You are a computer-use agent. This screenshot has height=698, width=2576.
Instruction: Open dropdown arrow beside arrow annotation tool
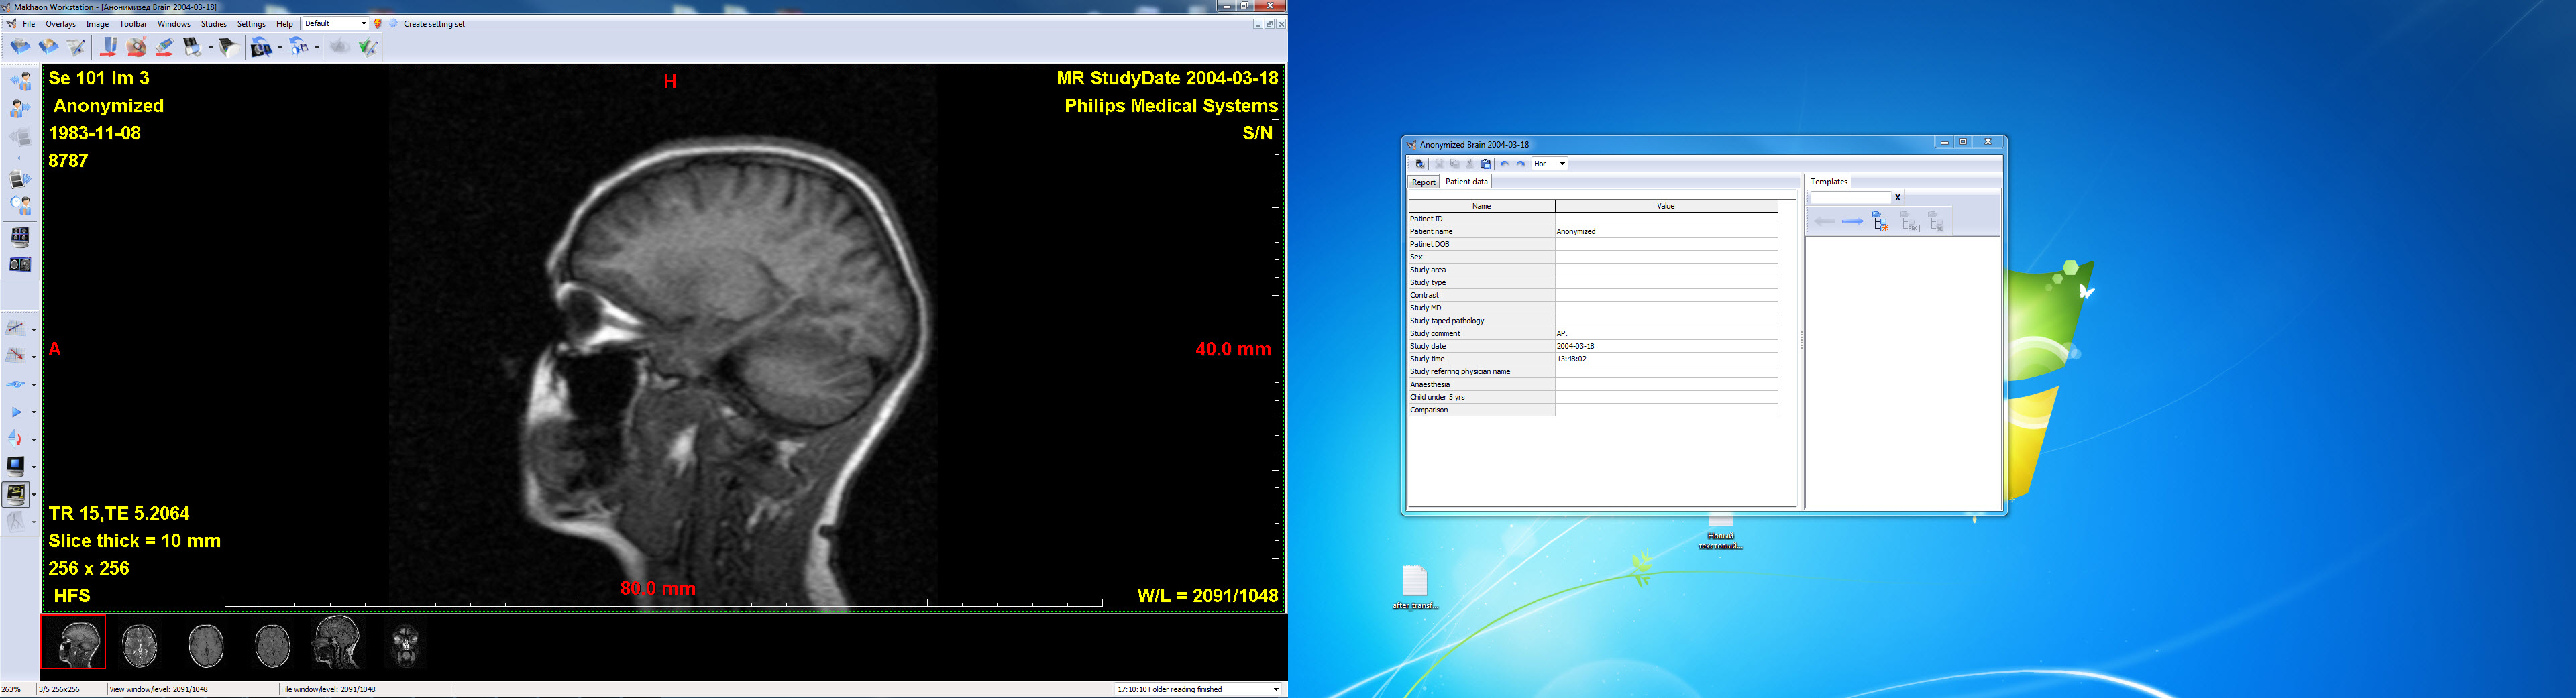(34, 356)
